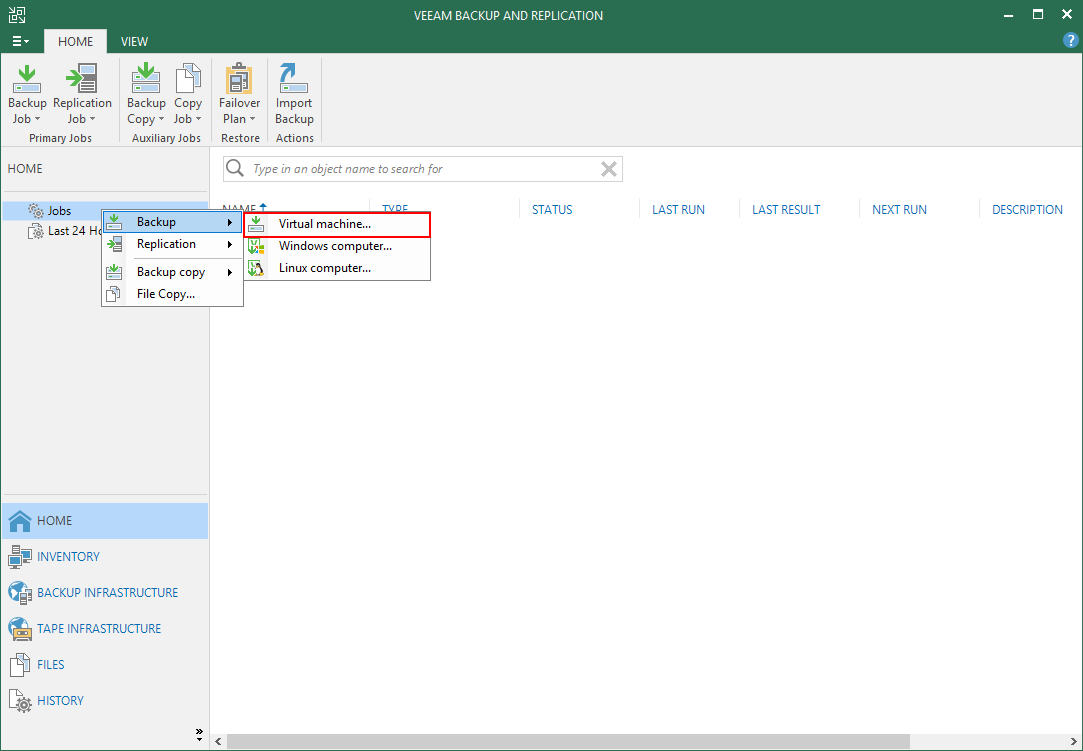This screenshot has height=751, width=1083.
Task: Click the Backup copy menu icon
Action: pyautogui.click(x=114, y=272)
